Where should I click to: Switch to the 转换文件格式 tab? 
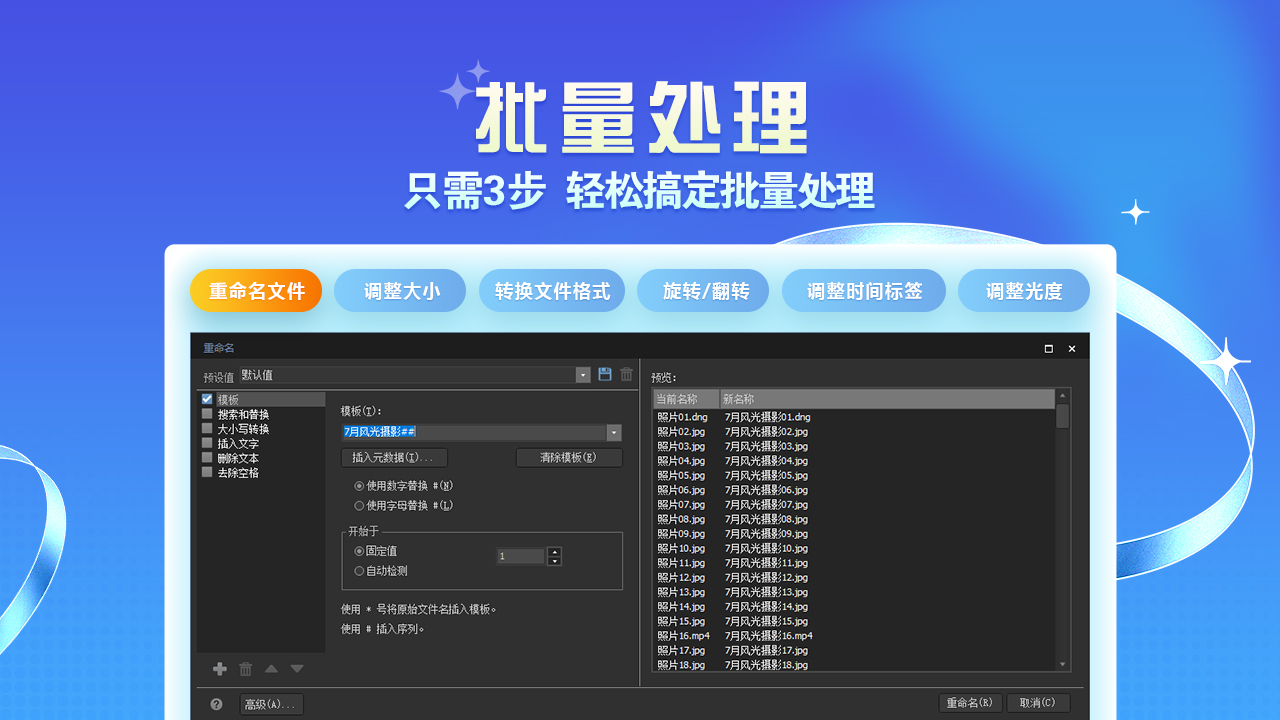pyautogui.click(x=553, y=290)
